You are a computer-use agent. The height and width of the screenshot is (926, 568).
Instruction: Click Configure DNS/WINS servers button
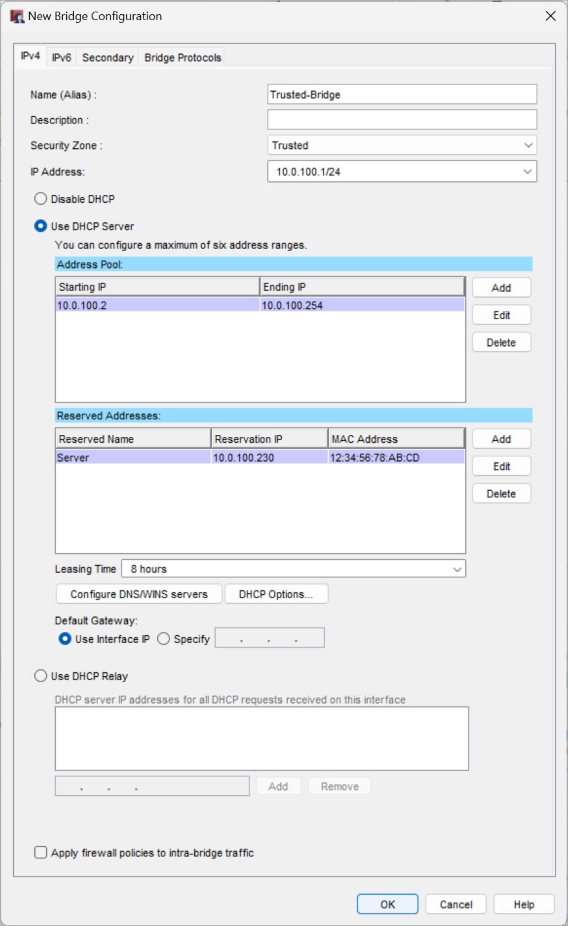click(x=139, y=594)
